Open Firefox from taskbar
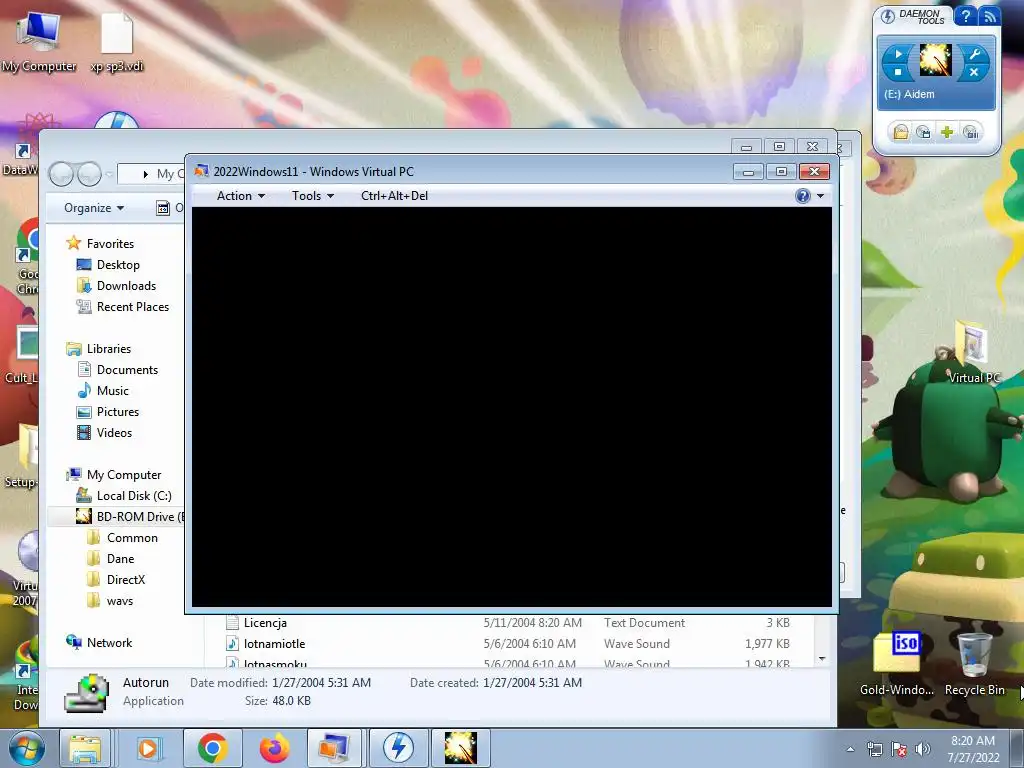The image size is (1024, 768). [274, 748]
